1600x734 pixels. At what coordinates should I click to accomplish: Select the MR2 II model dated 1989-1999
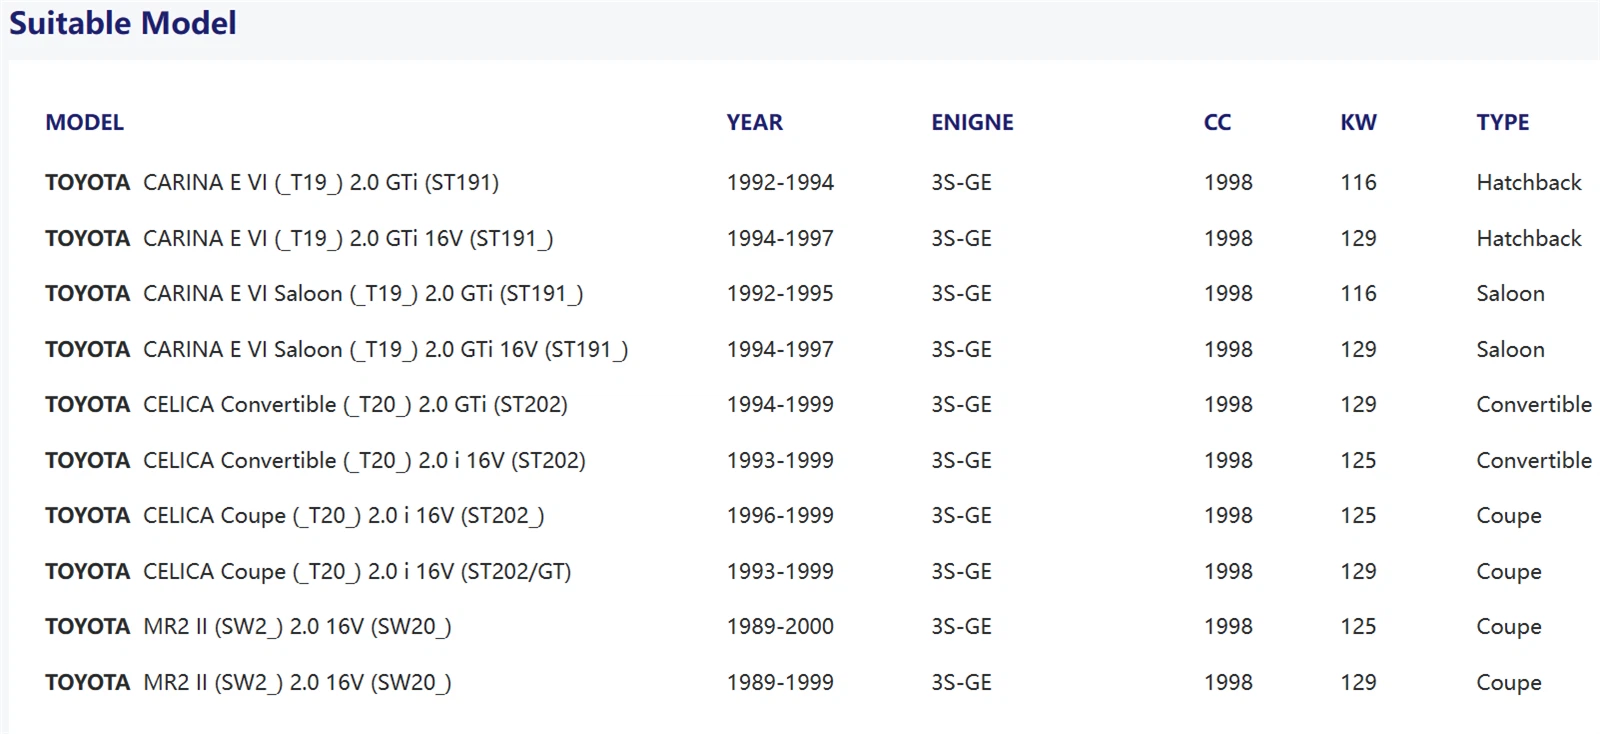248,683
